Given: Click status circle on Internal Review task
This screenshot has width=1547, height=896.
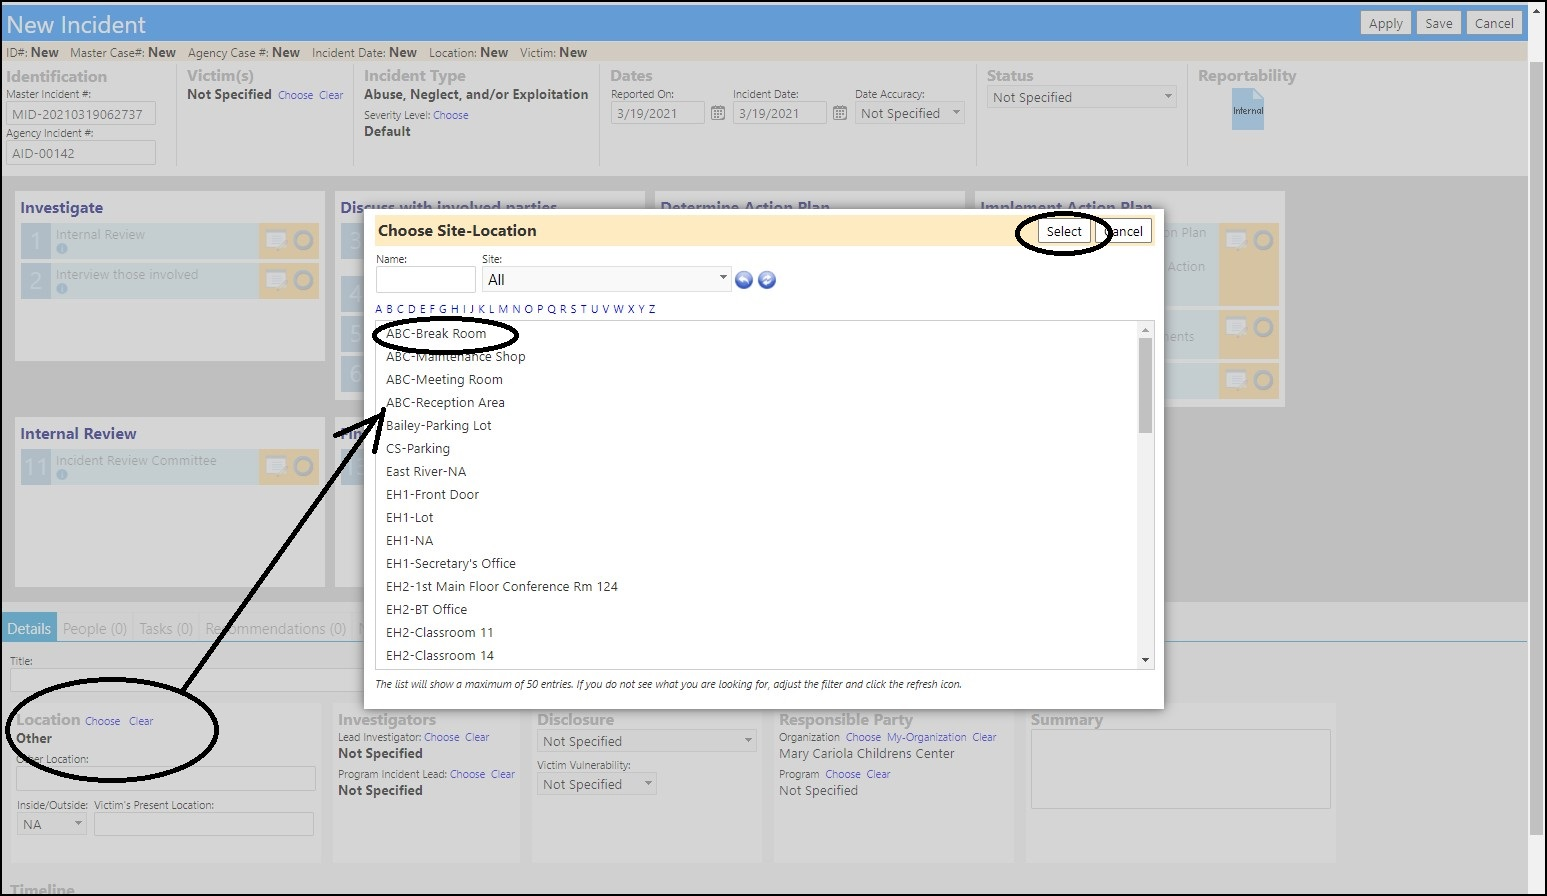Looking at the screenshot, I should pyautogui.click(x=303, y=240).
